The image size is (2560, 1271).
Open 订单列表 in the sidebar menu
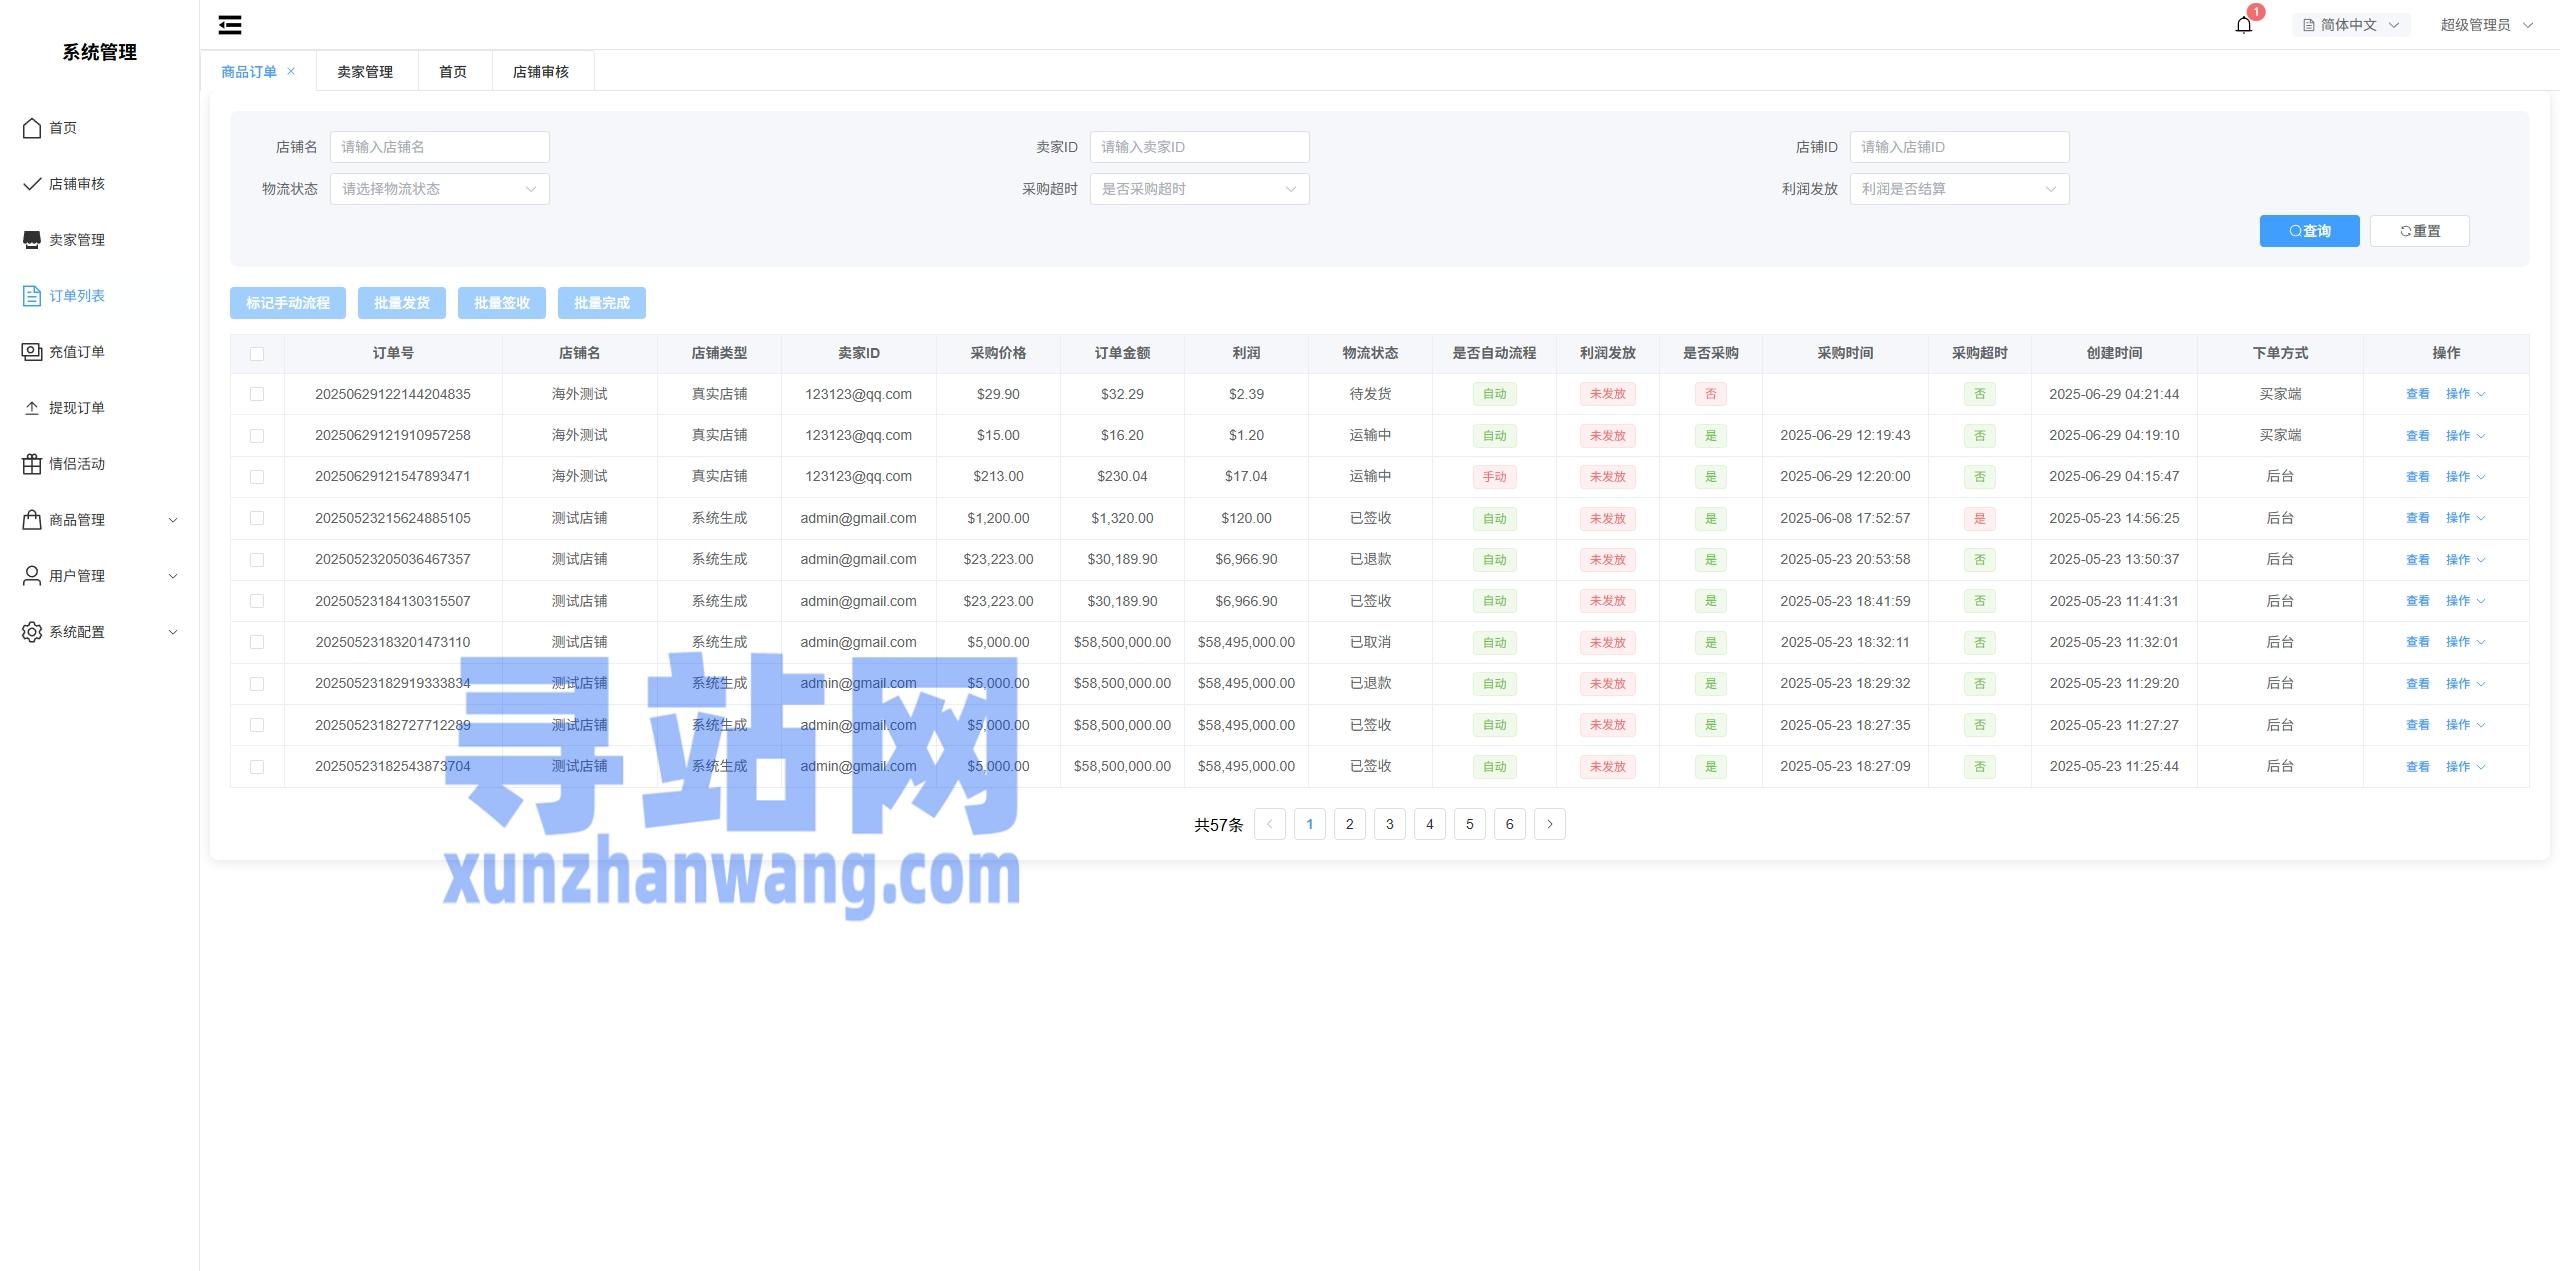[77, 296]
